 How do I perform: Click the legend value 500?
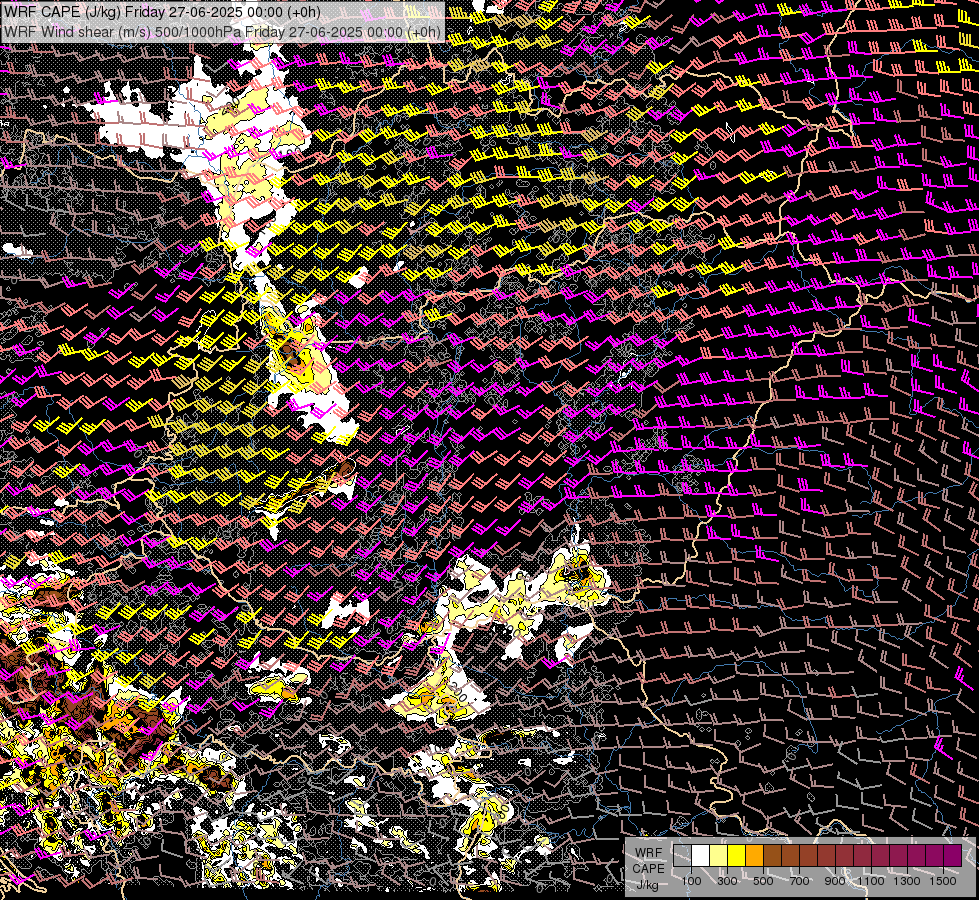pos(763,881)
